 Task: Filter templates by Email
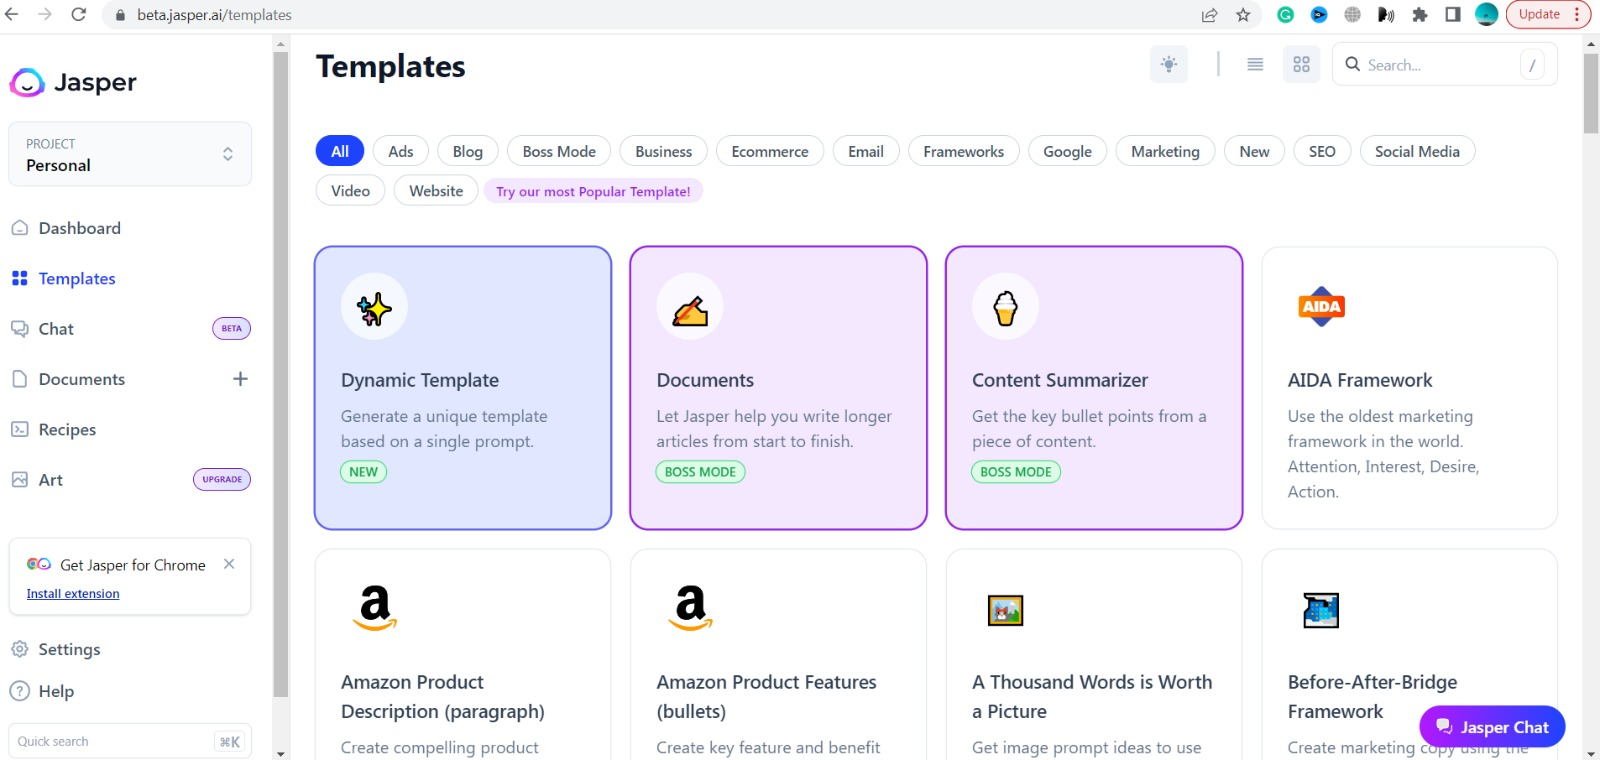click(x=866, y=151)
